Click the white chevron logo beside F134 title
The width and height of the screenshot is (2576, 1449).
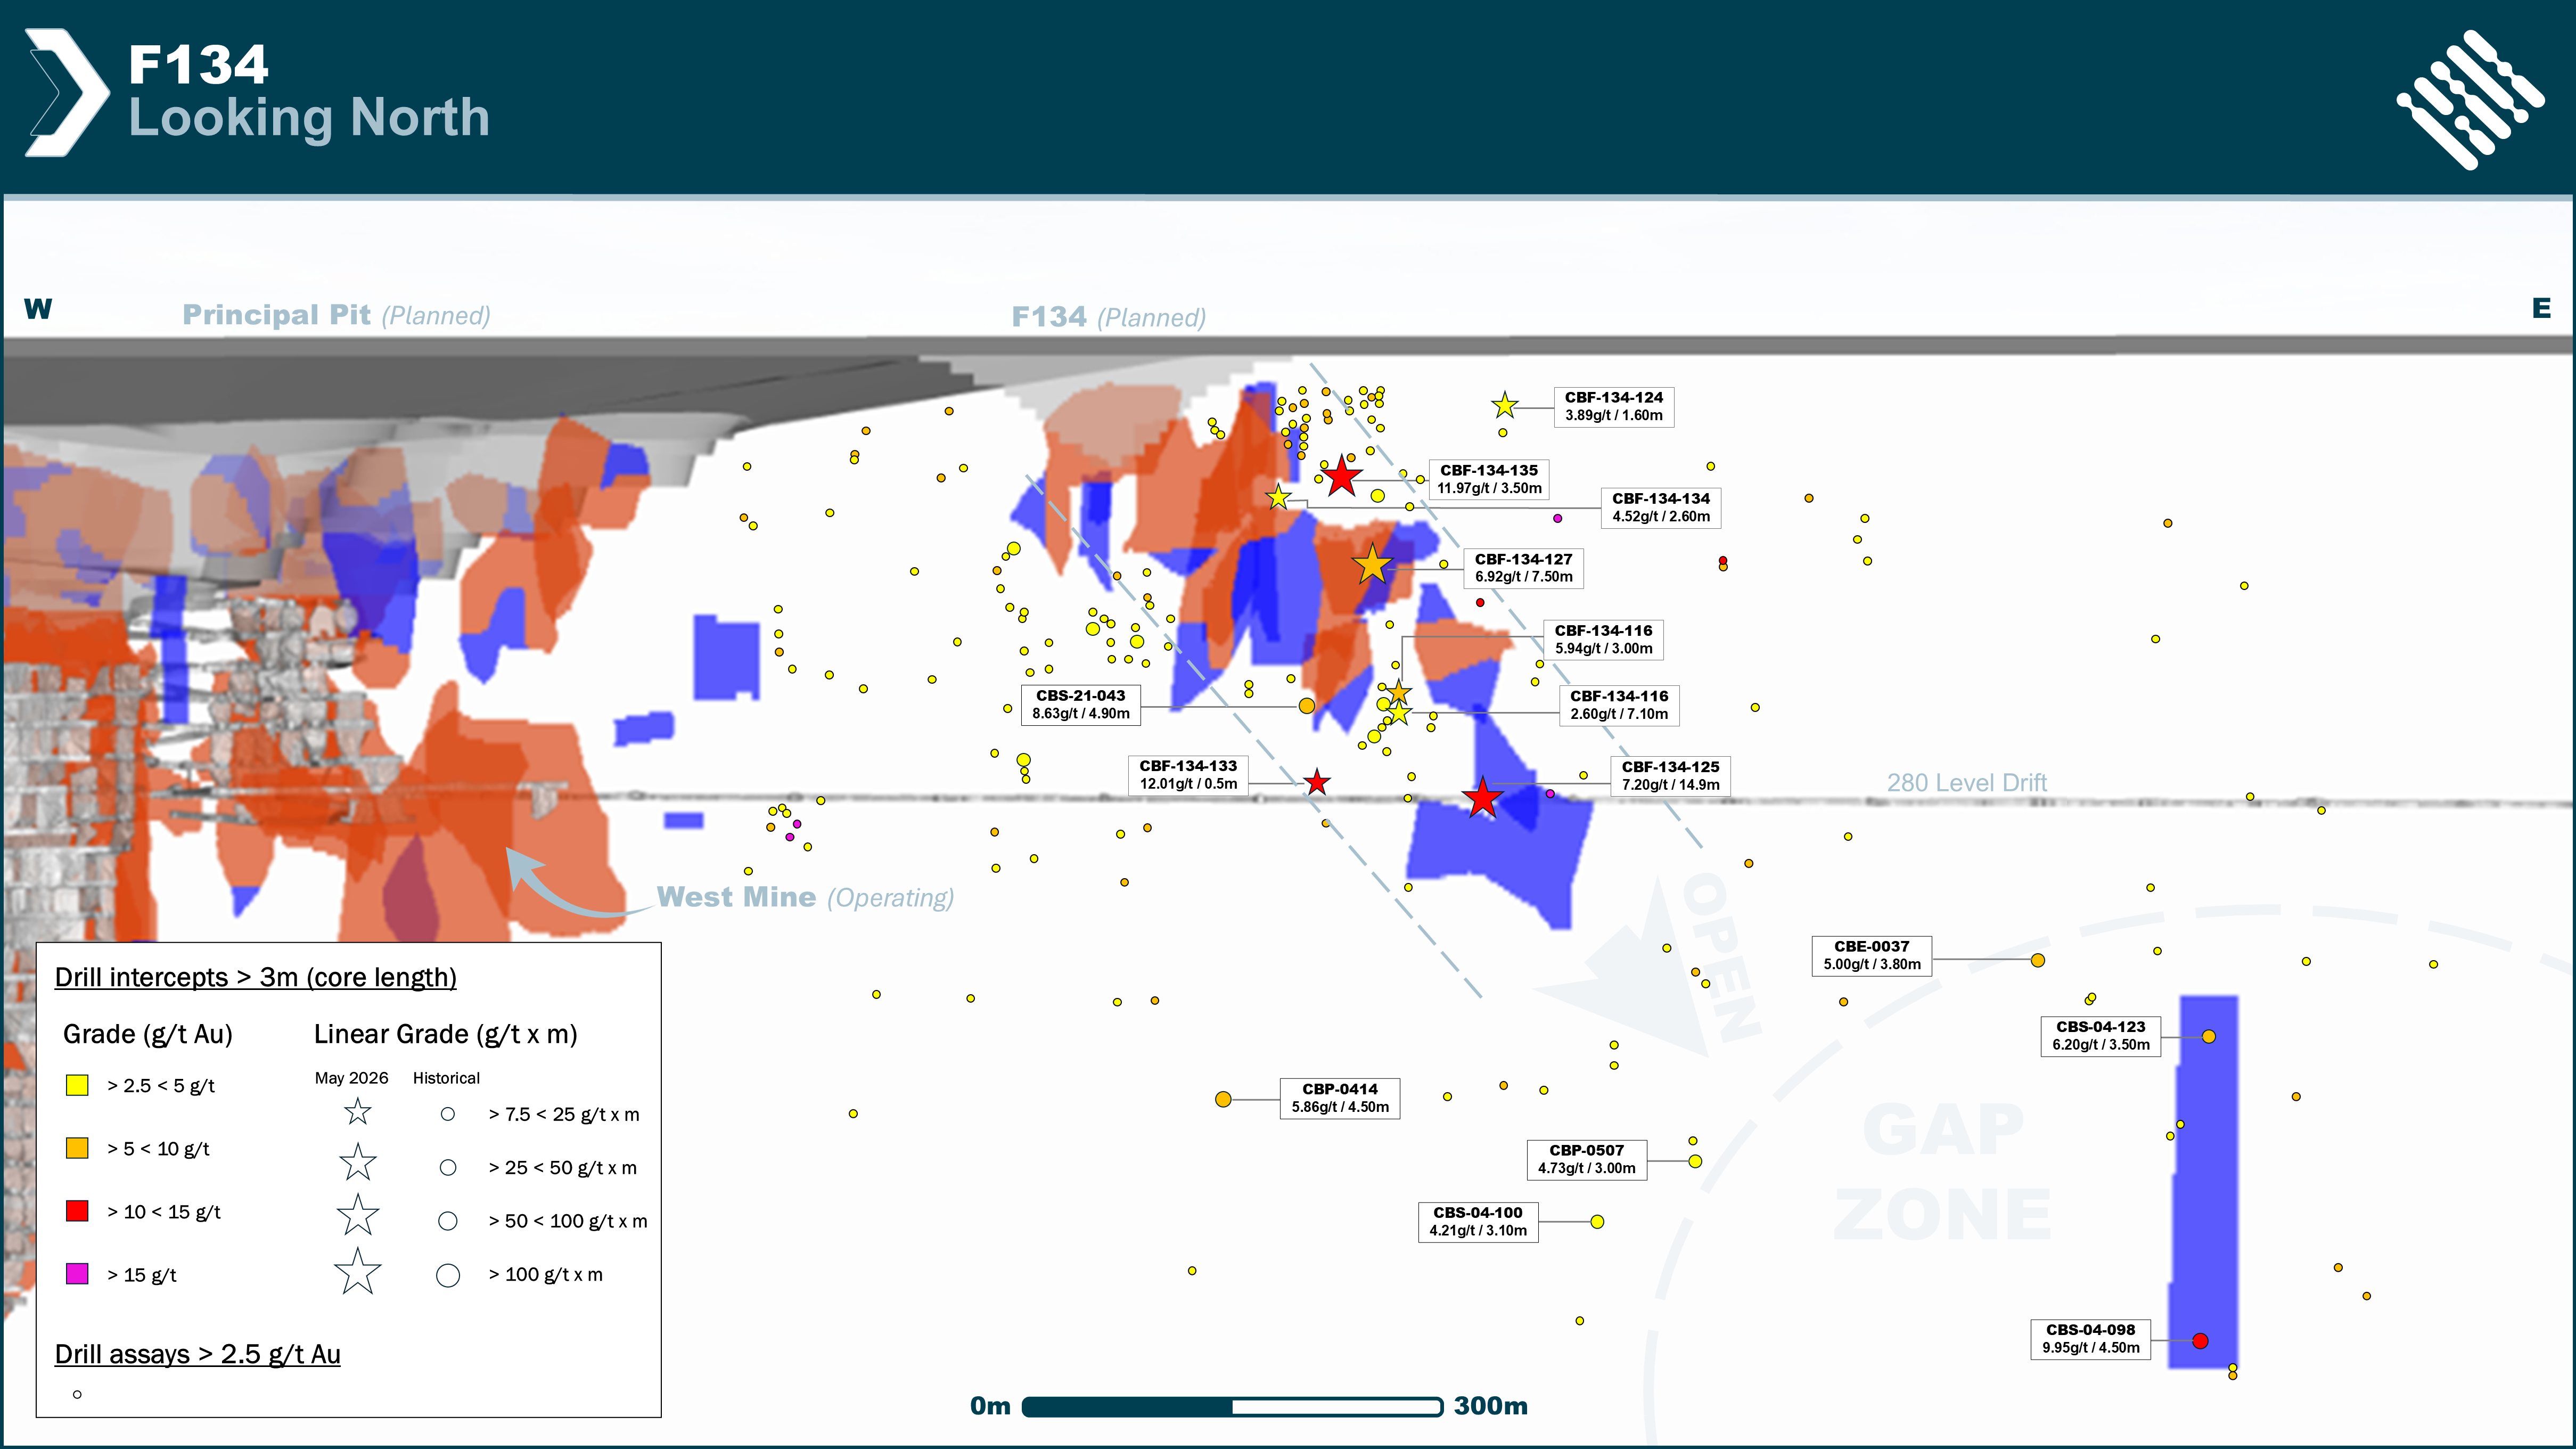pos(67,92)
